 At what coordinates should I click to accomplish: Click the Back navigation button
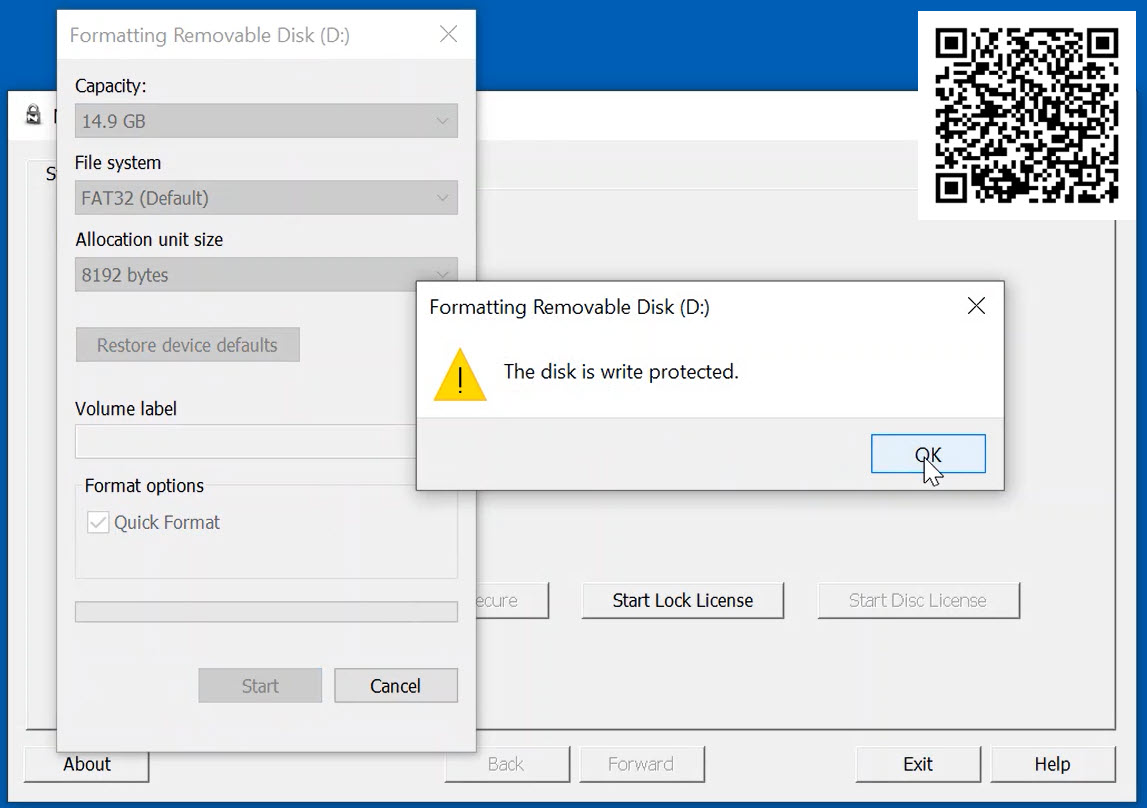tap(507, 763)
